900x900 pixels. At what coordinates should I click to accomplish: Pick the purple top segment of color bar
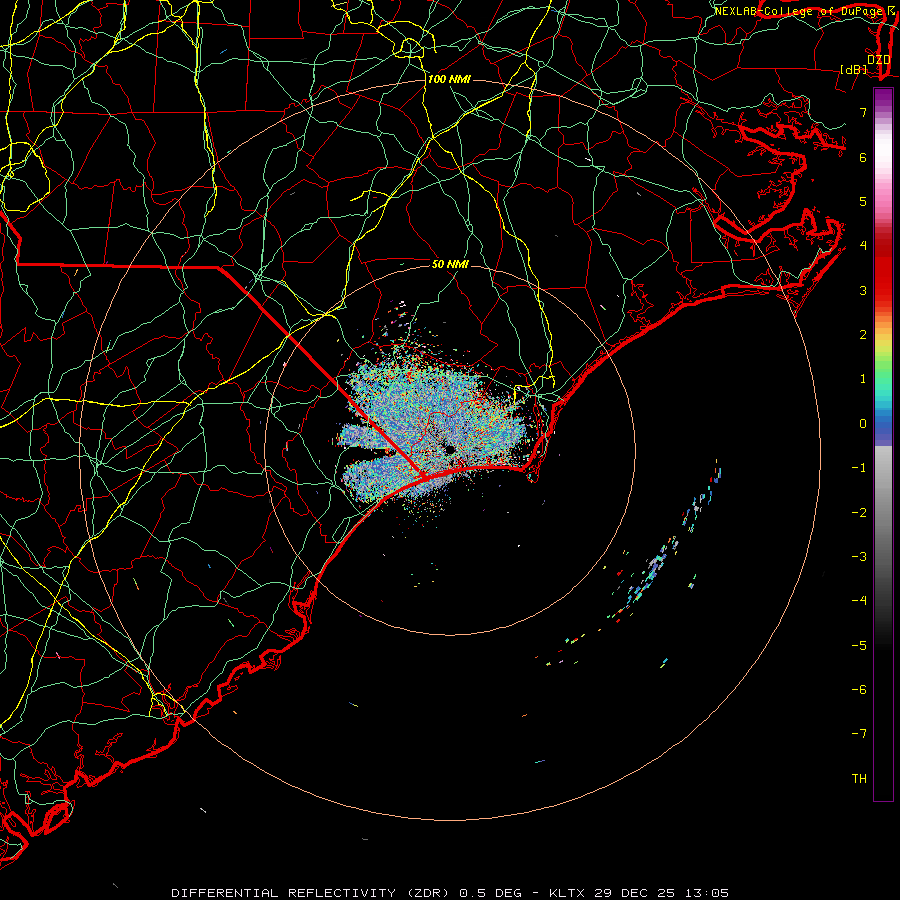point(883,98)
